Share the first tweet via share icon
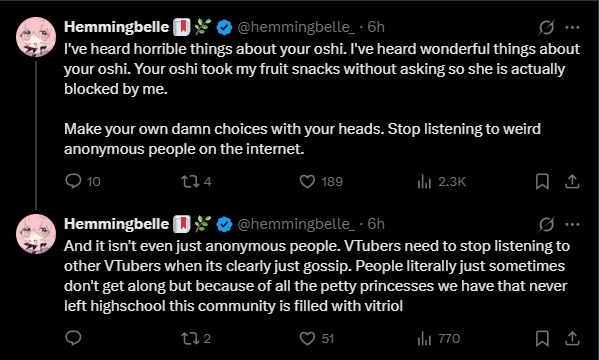 [x=572, y=182]
